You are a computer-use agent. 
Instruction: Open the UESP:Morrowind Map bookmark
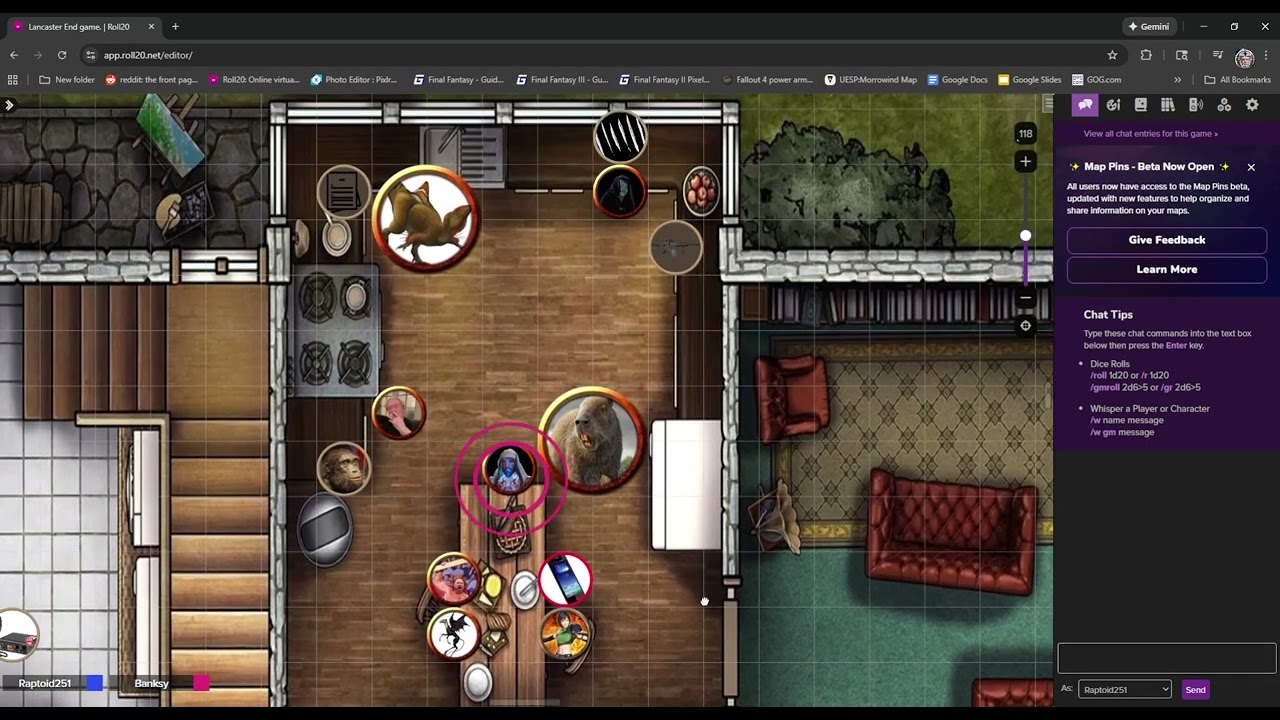(x=870, y=80)
